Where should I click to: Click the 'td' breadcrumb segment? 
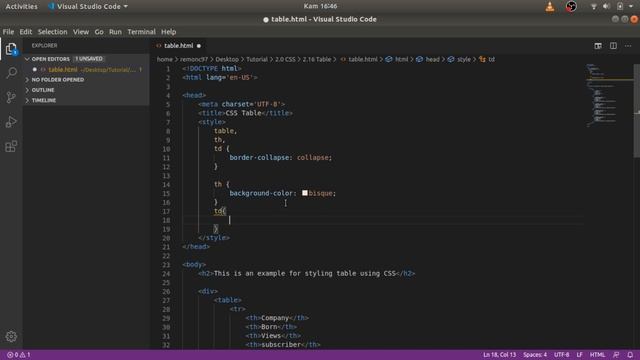491,60
